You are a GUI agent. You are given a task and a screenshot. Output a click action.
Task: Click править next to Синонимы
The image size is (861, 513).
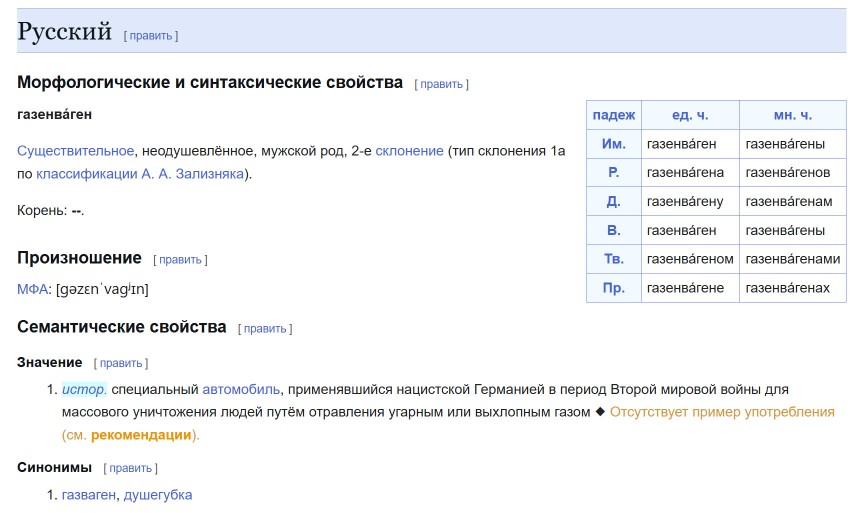[x=130, y=468]
